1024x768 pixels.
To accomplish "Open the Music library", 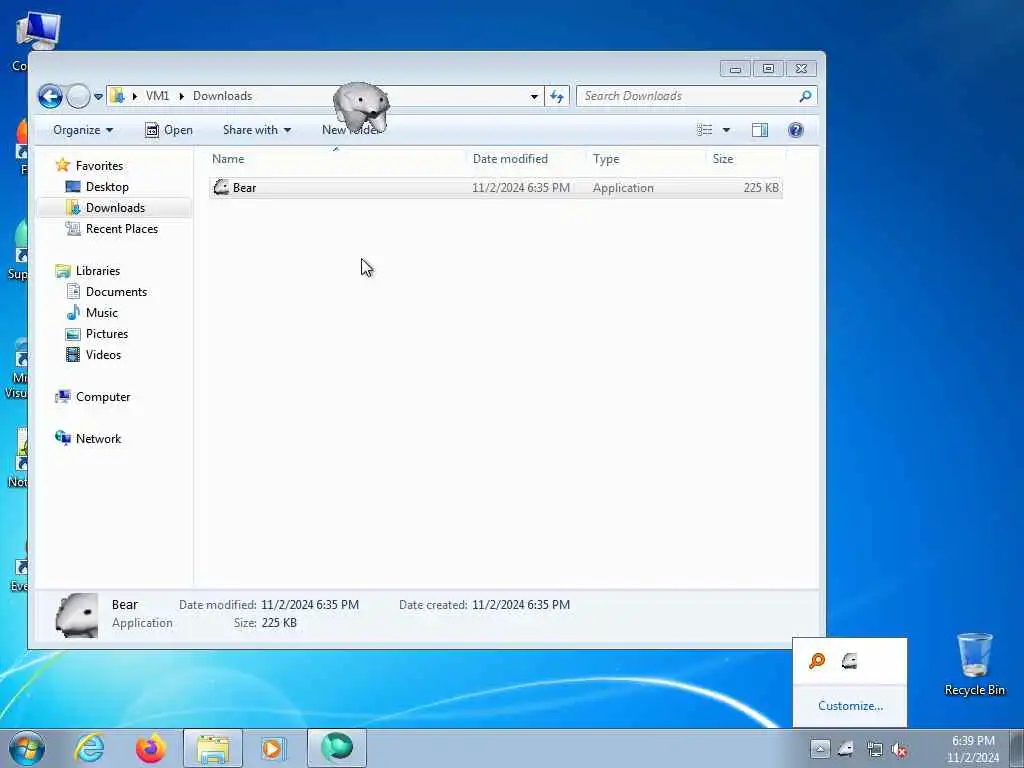I will [102, 313].
